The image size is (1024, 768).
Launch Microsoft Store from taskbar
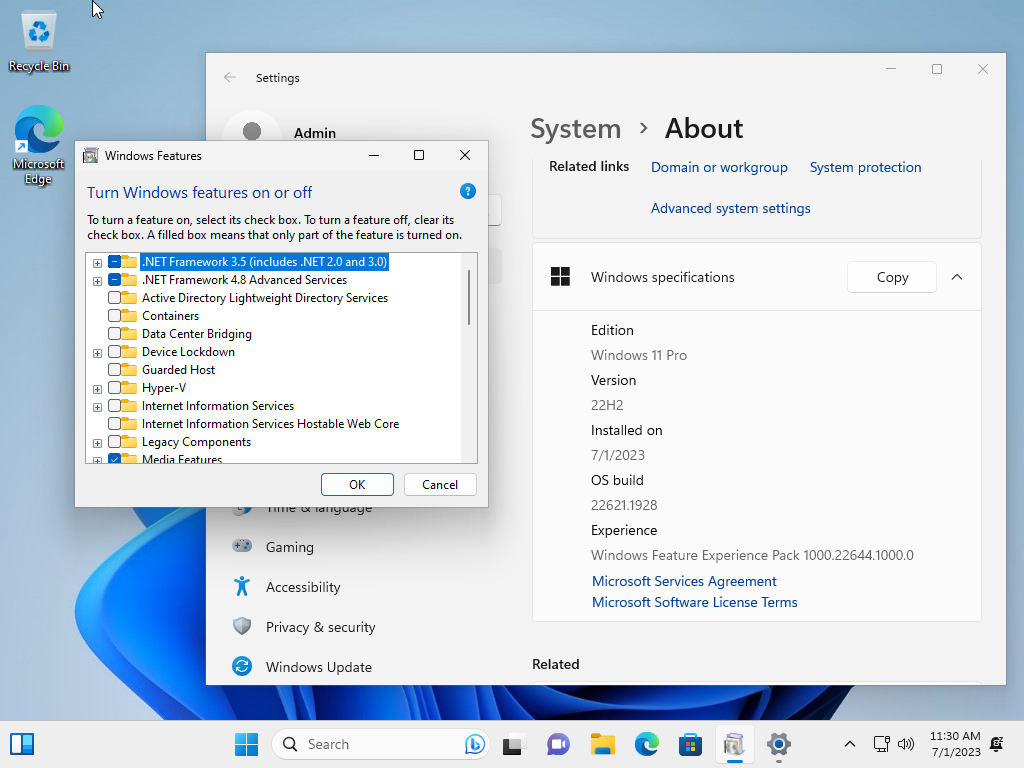coord(690,744)
